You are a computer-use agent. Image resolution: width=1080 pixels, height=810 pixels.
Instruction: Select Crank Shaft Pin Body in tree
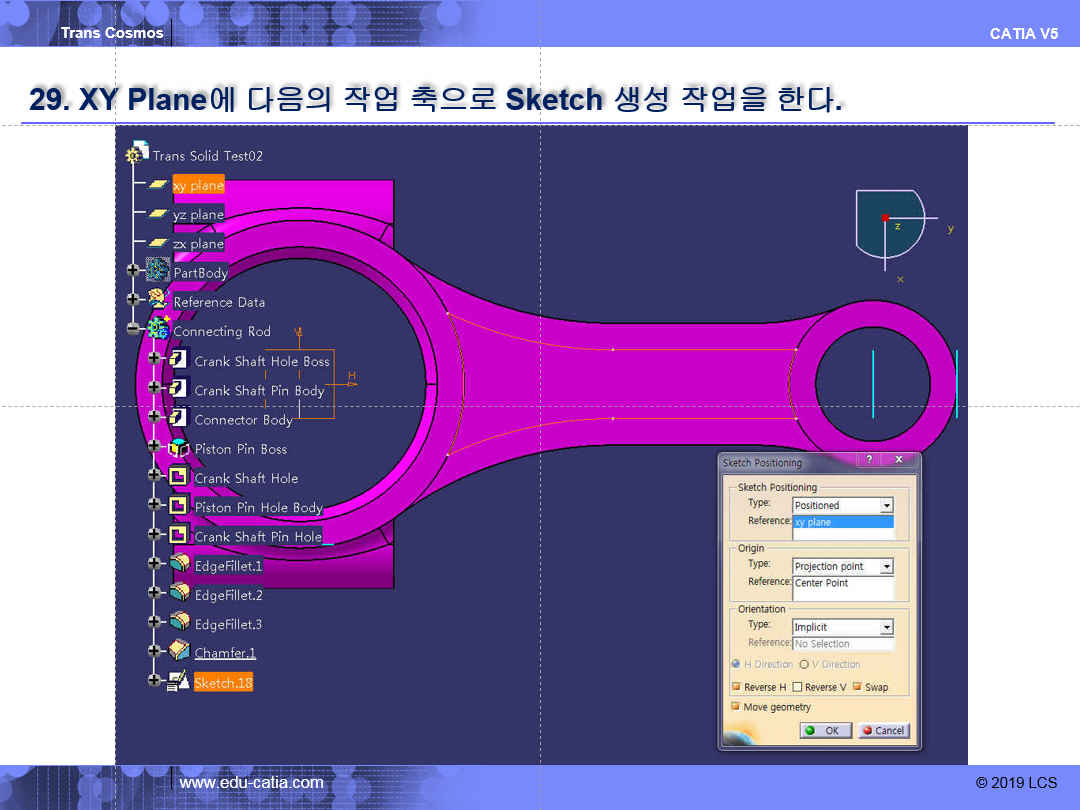(259, 391)
